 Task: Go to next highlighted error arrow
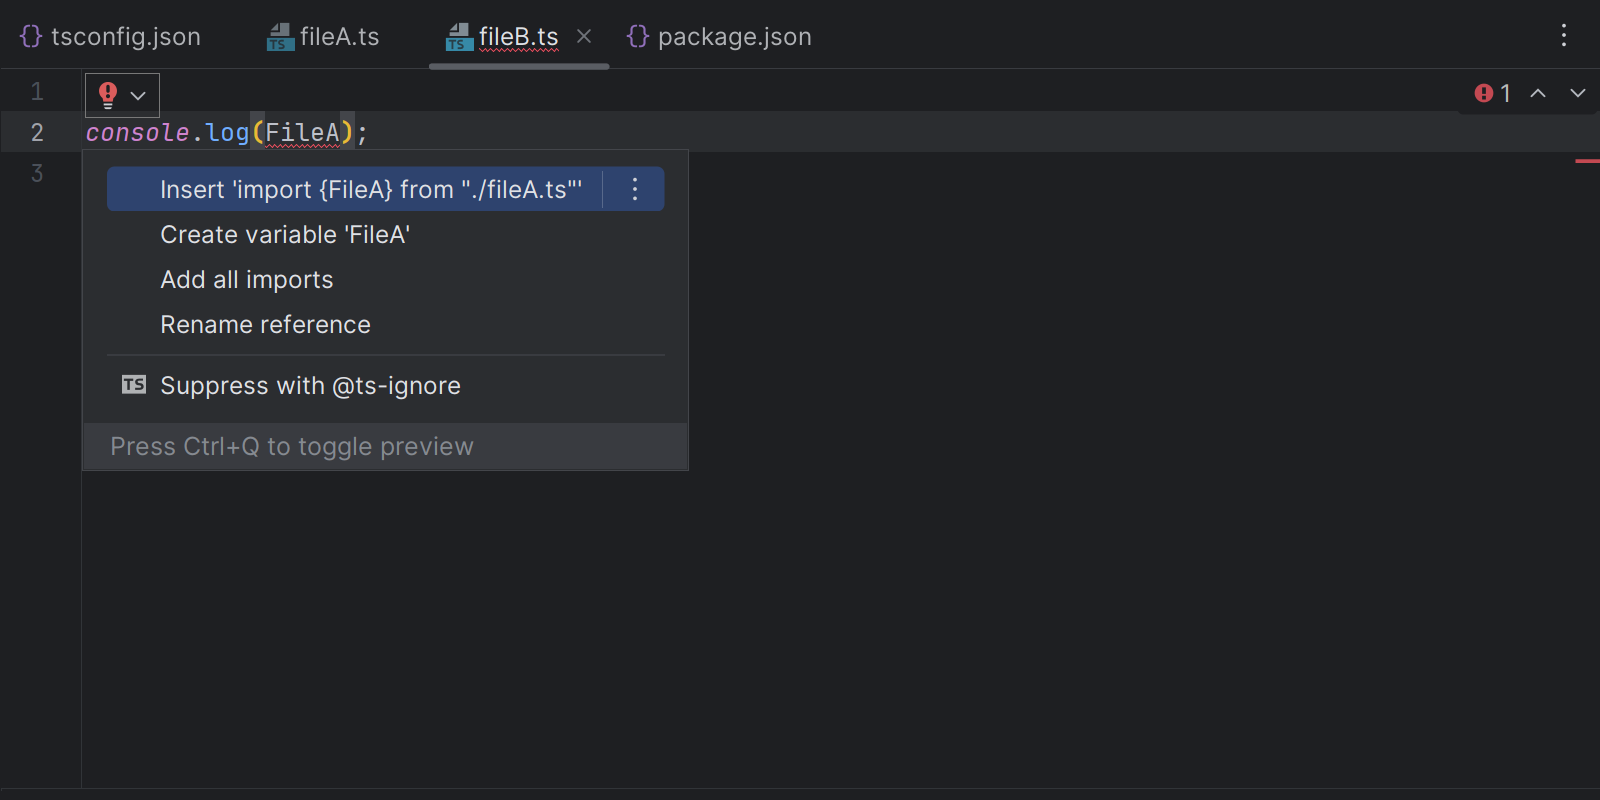click(1578, 93)
